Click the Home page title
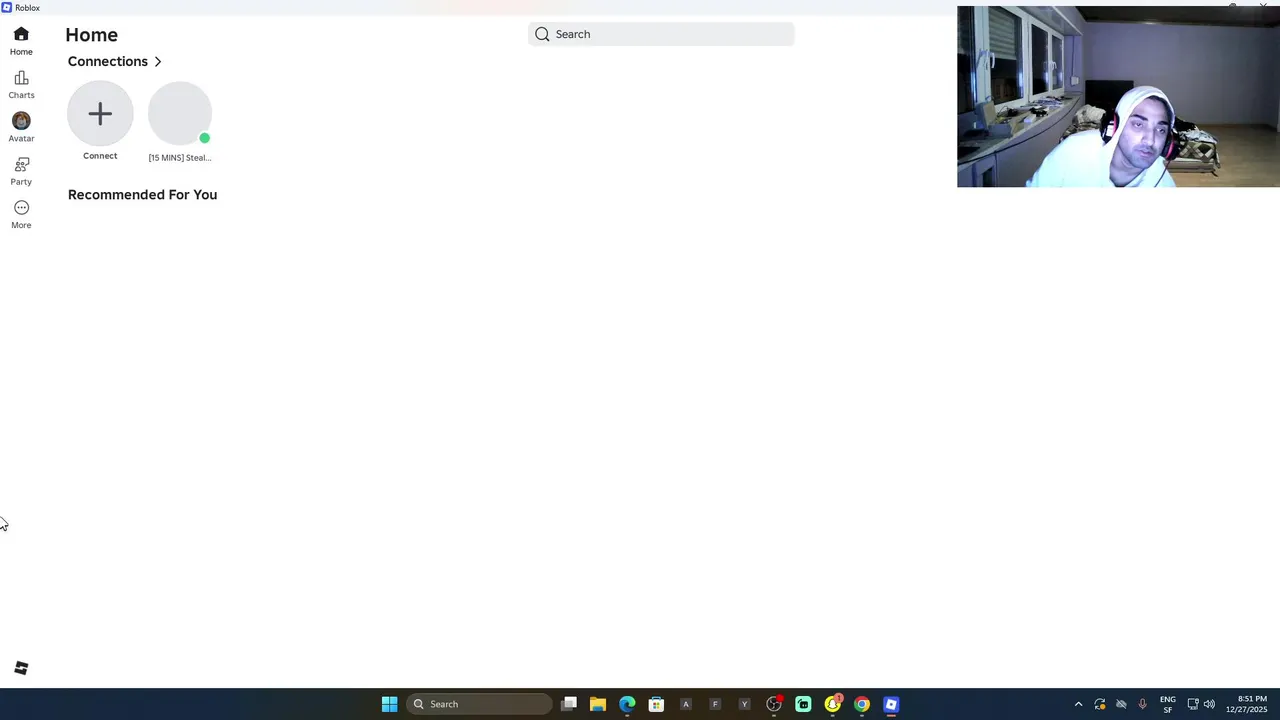 [91, 35]
